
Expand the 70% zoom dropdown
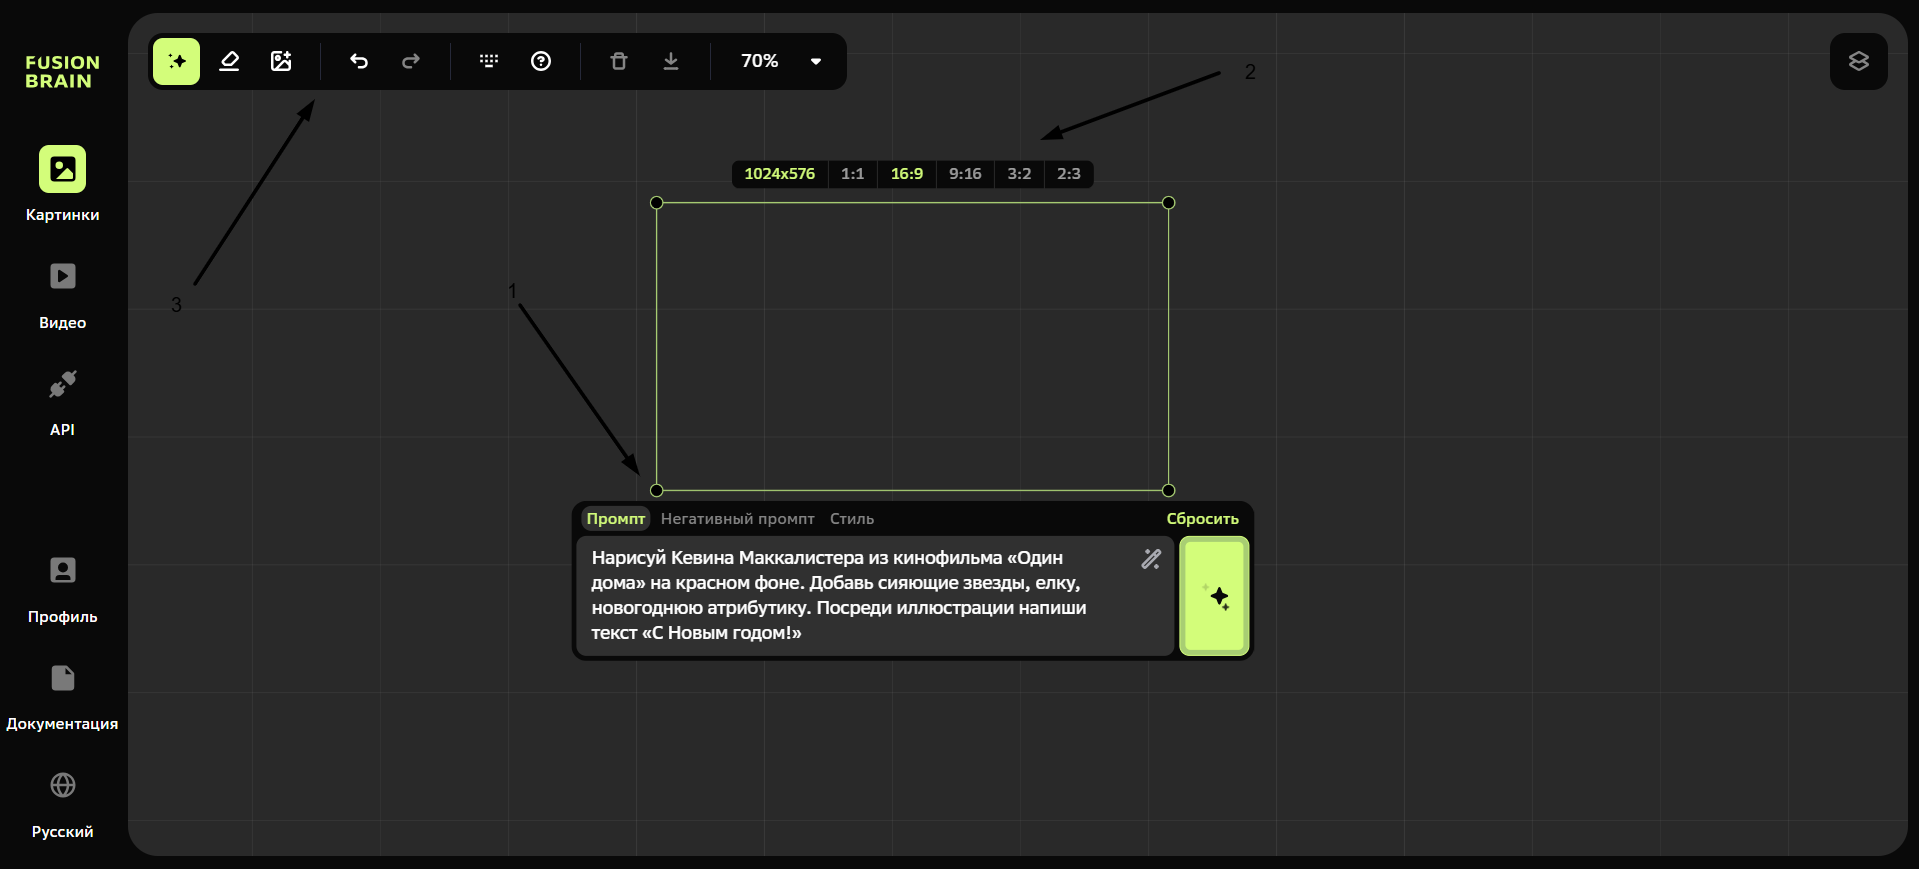(815, 62)
